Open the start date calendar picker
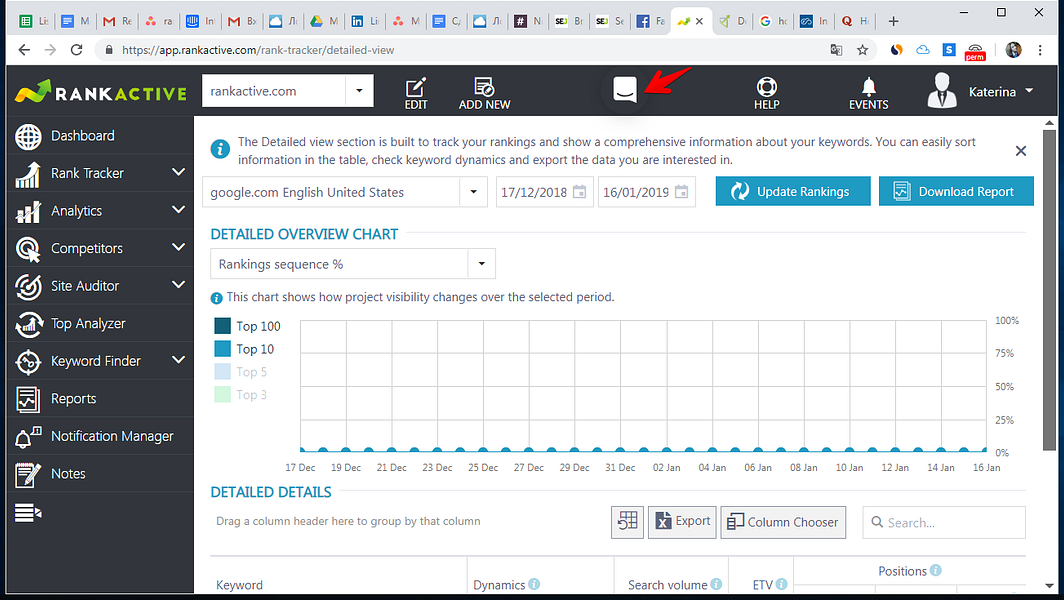Viewport: 1064px width, 600px height. (x=580, y=192)
